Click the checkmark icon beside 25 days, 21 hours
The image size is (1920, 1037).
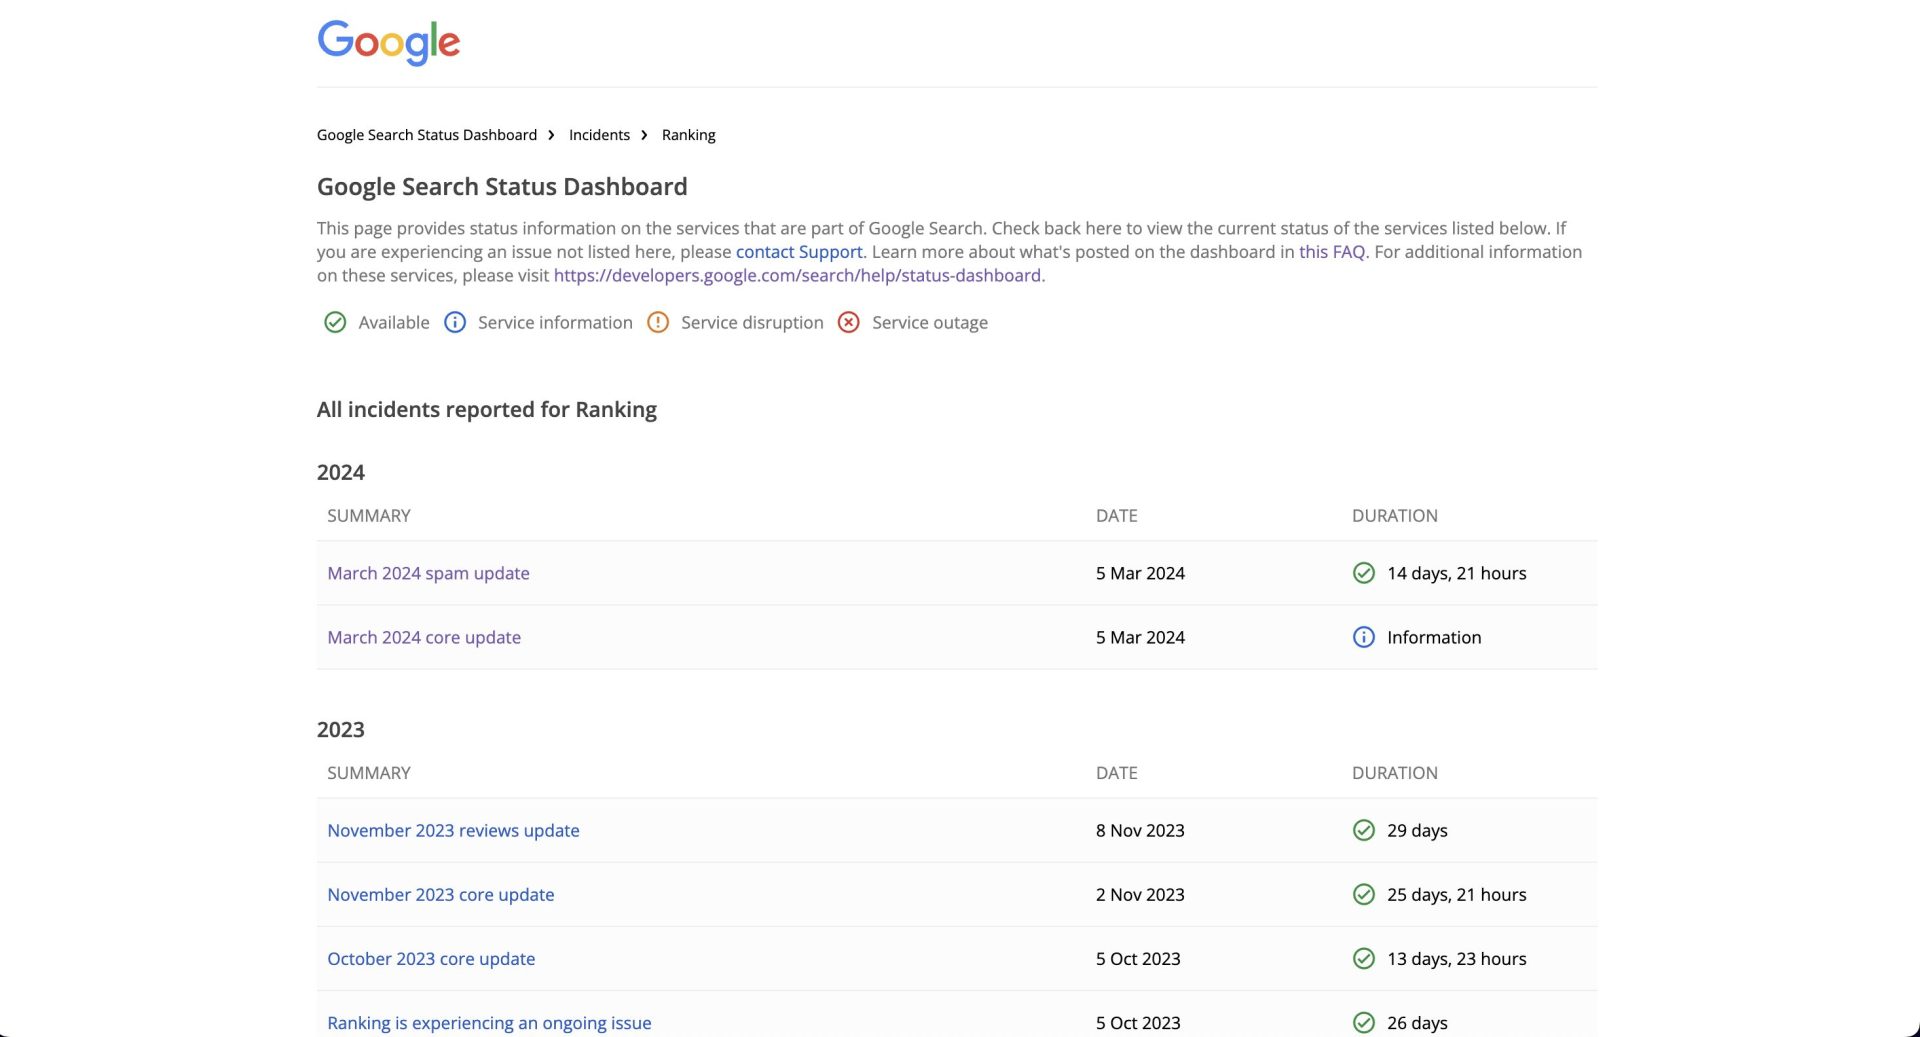point(1363,894)
